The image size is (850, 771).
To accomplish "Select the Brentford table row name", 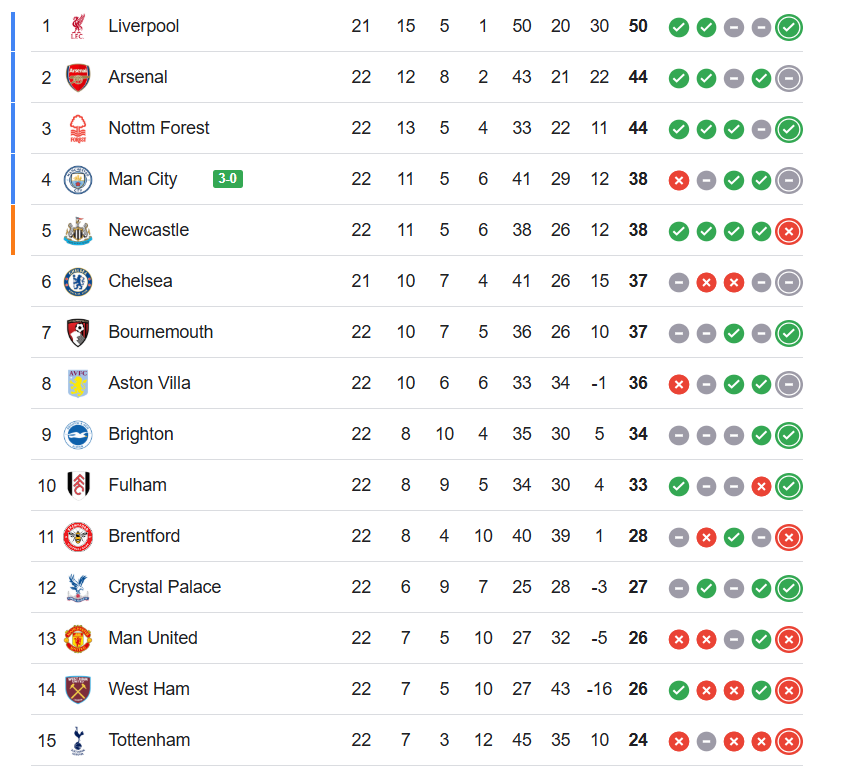I will (144, 536).
